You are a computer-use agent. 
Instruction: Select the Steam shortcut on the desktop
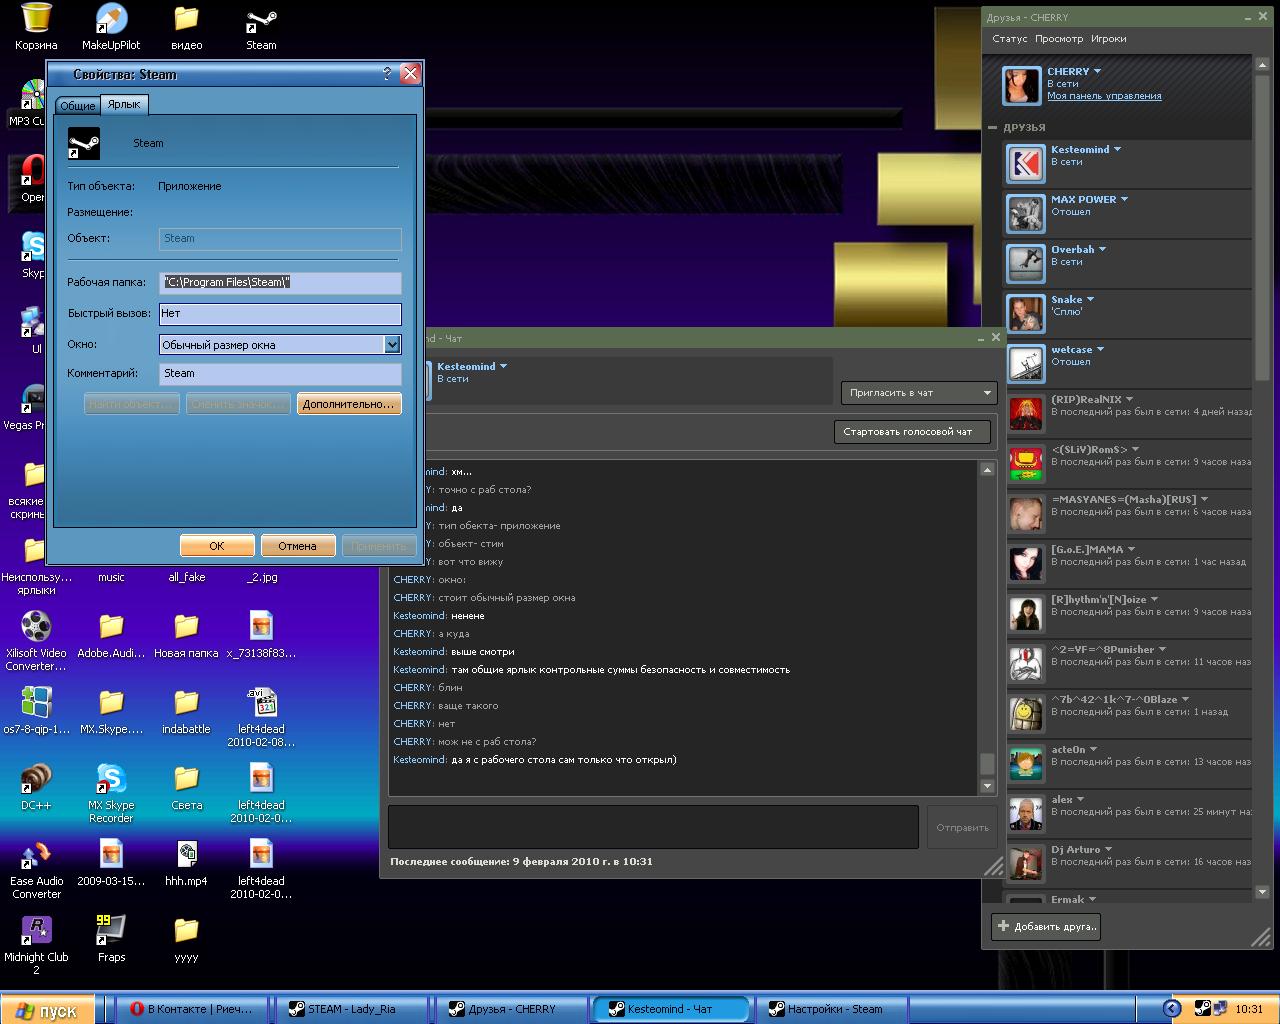[x=261, y=27]
